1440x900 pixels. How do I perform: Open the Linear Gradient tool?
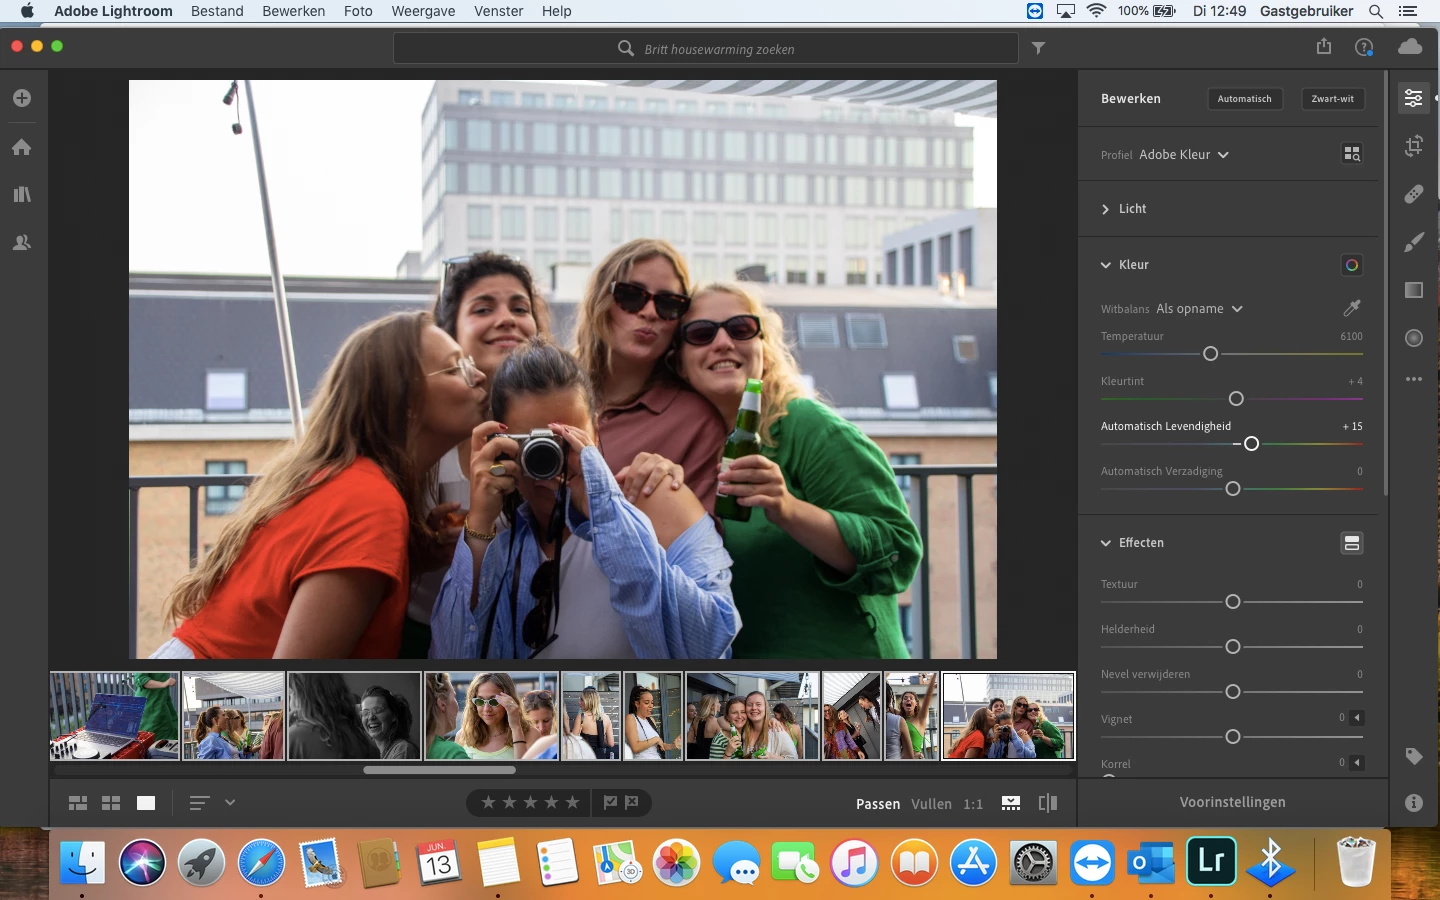tap(1413, 290)
